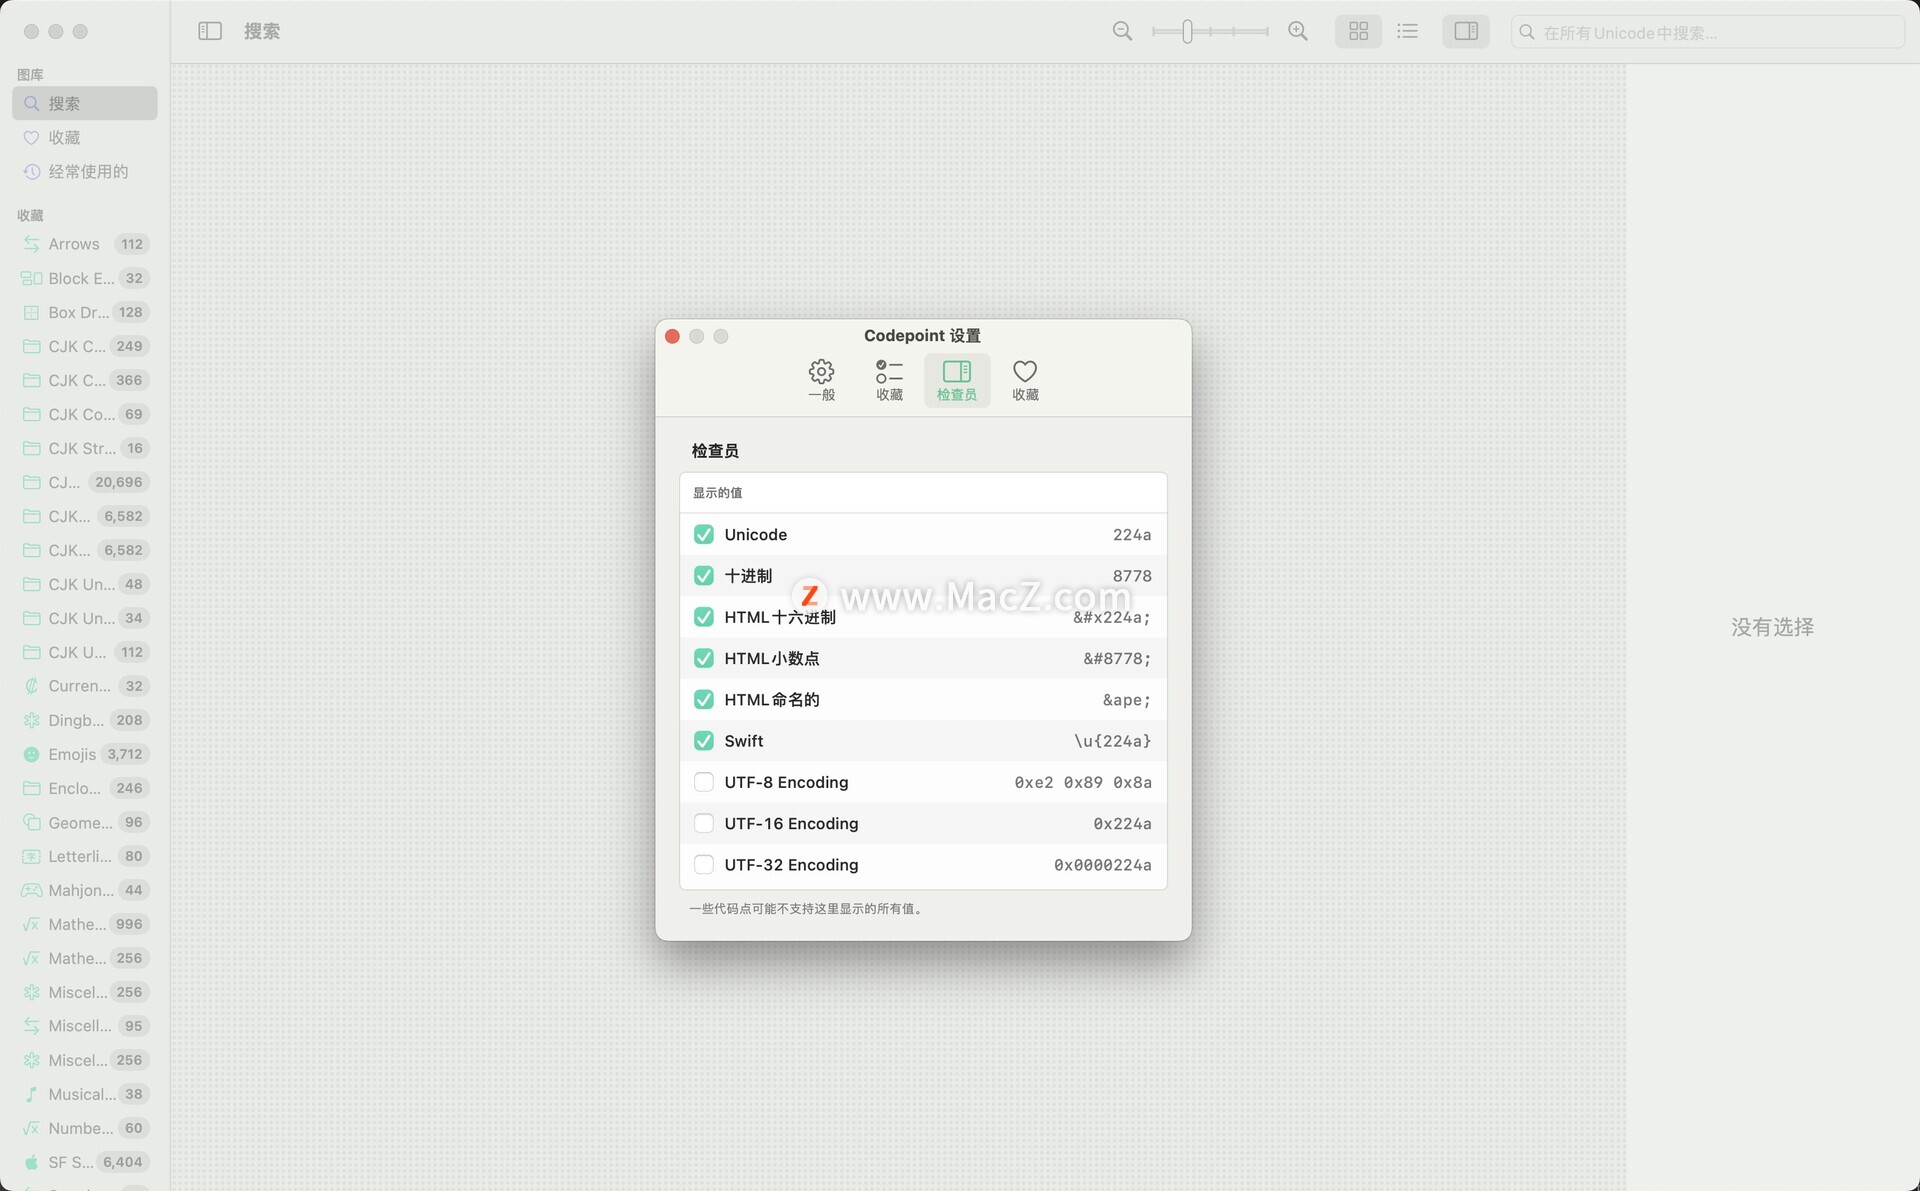
Task: Close the Codepoint settings window
Action: (x=672, y=336)
